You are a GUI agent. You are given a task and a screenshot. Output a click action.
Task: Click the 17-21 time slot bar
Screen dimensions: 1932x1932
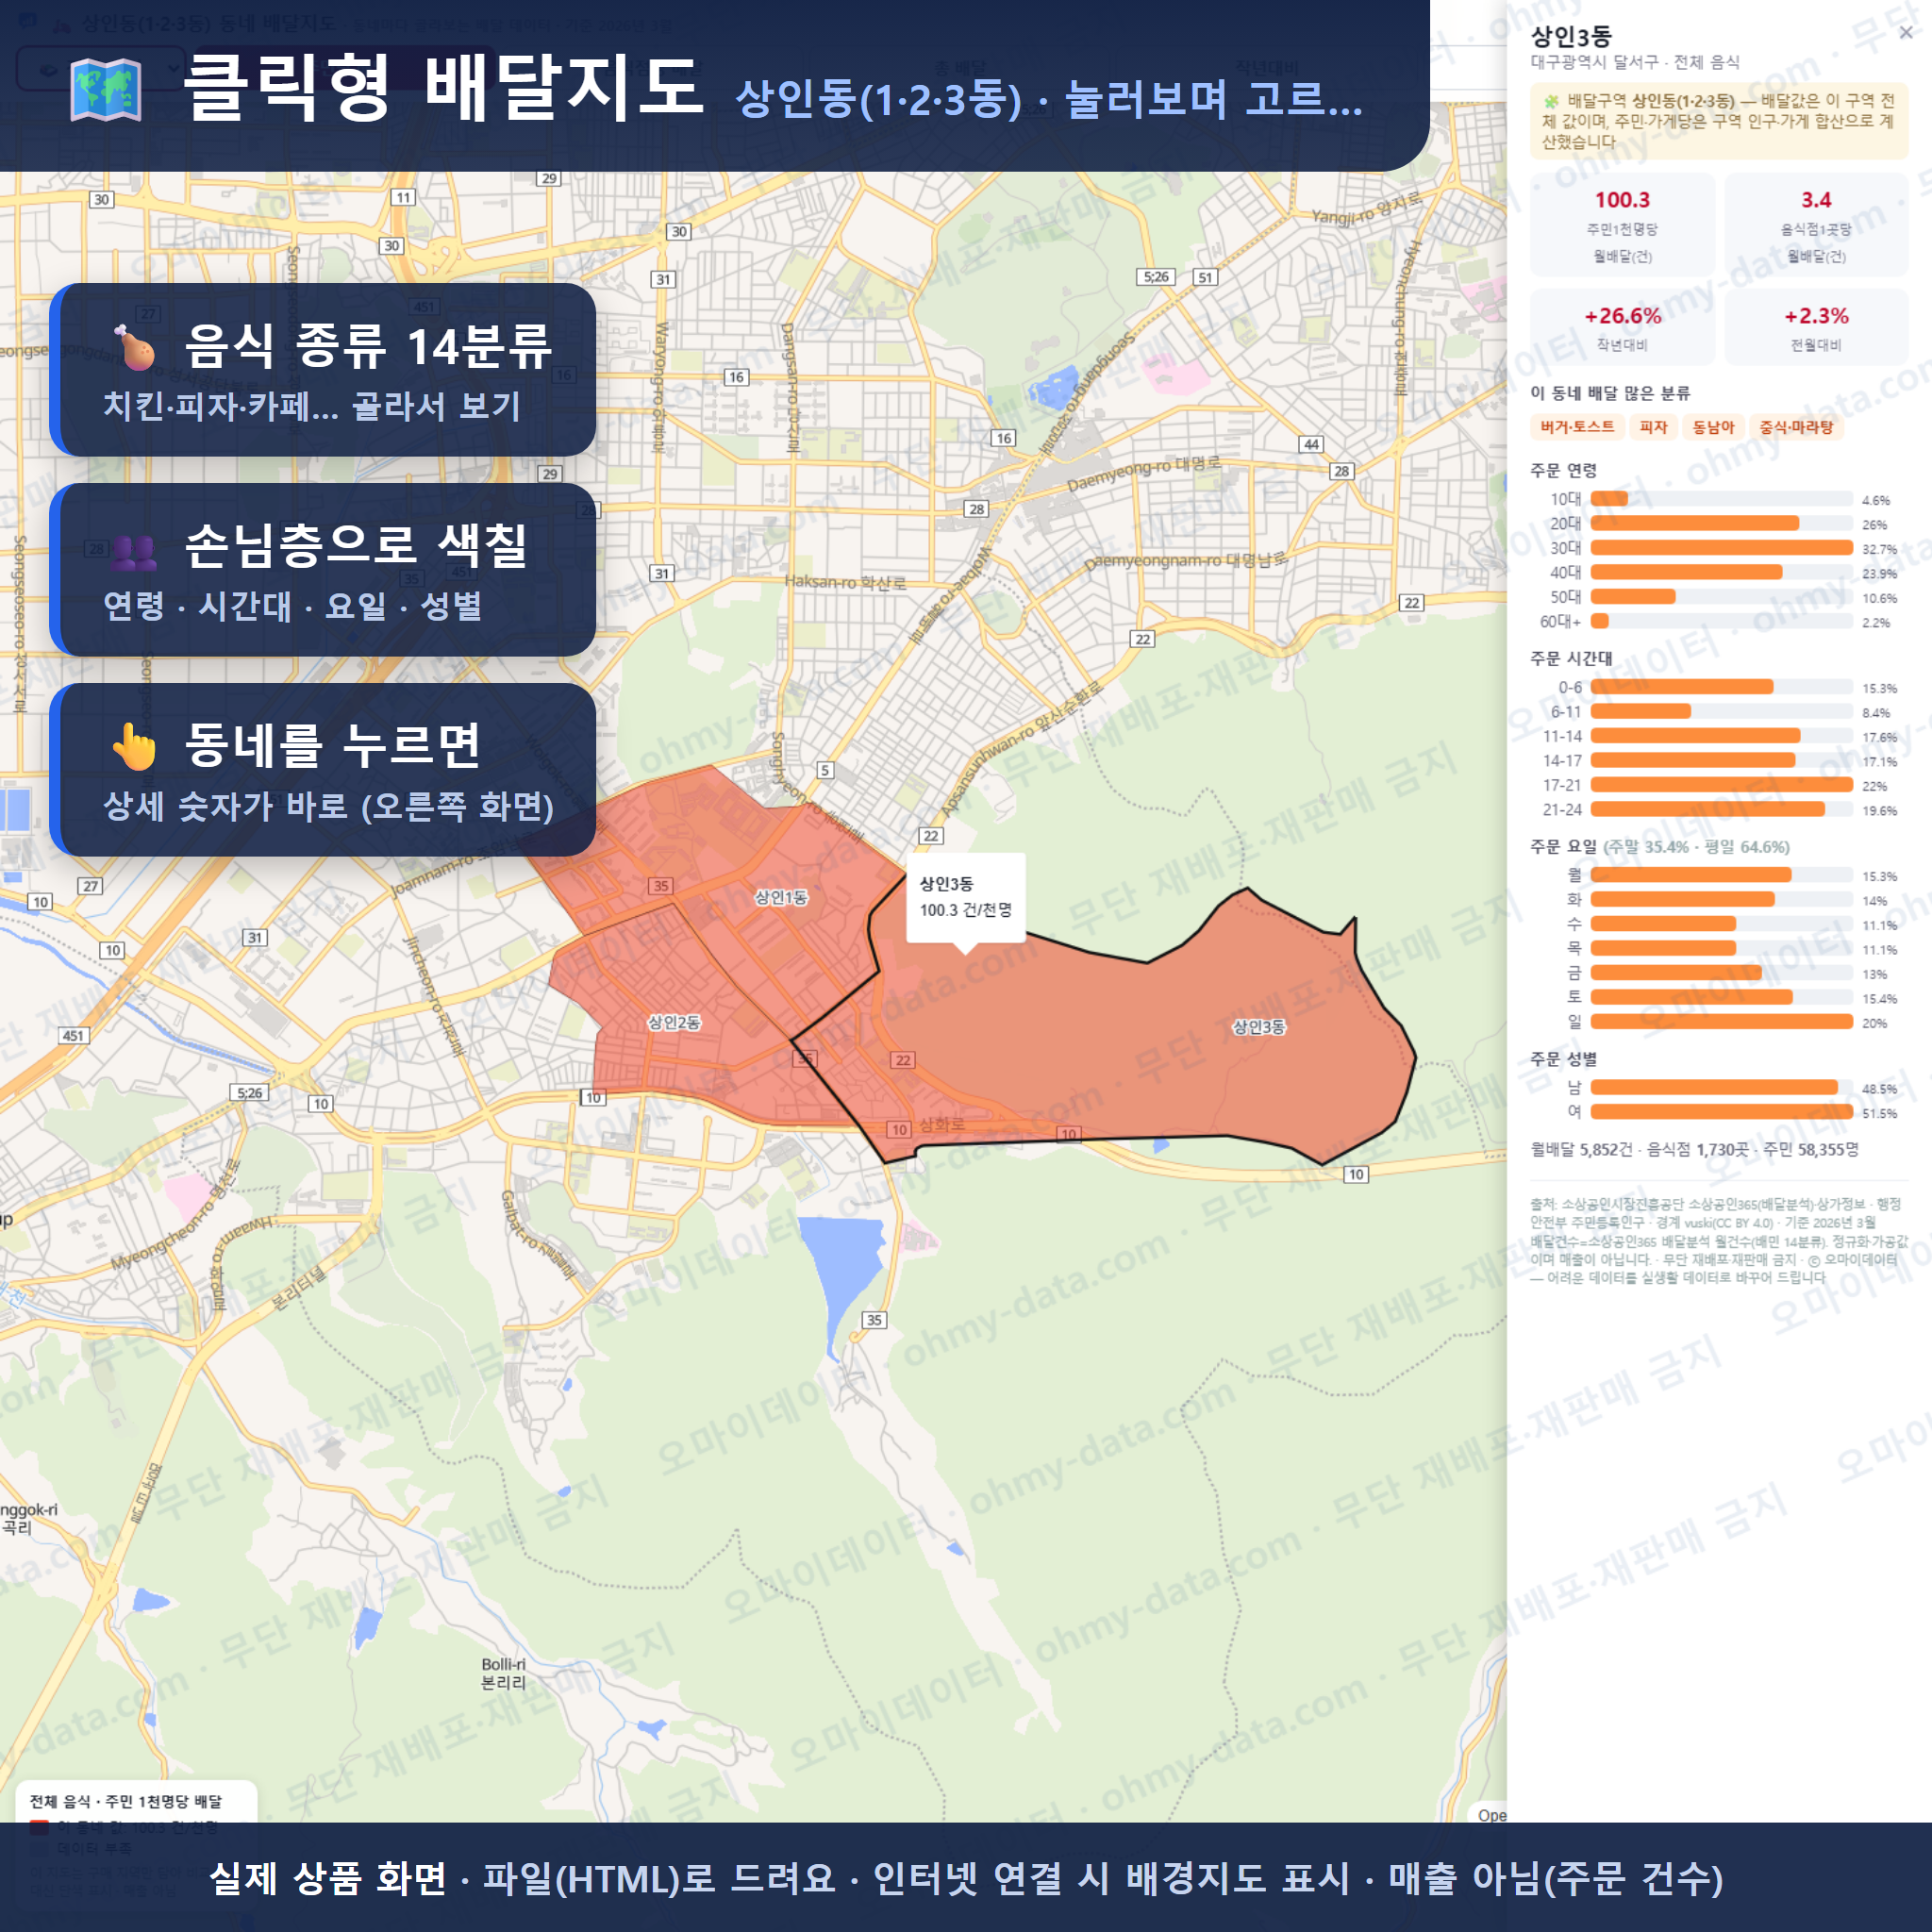pyautogui.click(x=1720, y=785)
